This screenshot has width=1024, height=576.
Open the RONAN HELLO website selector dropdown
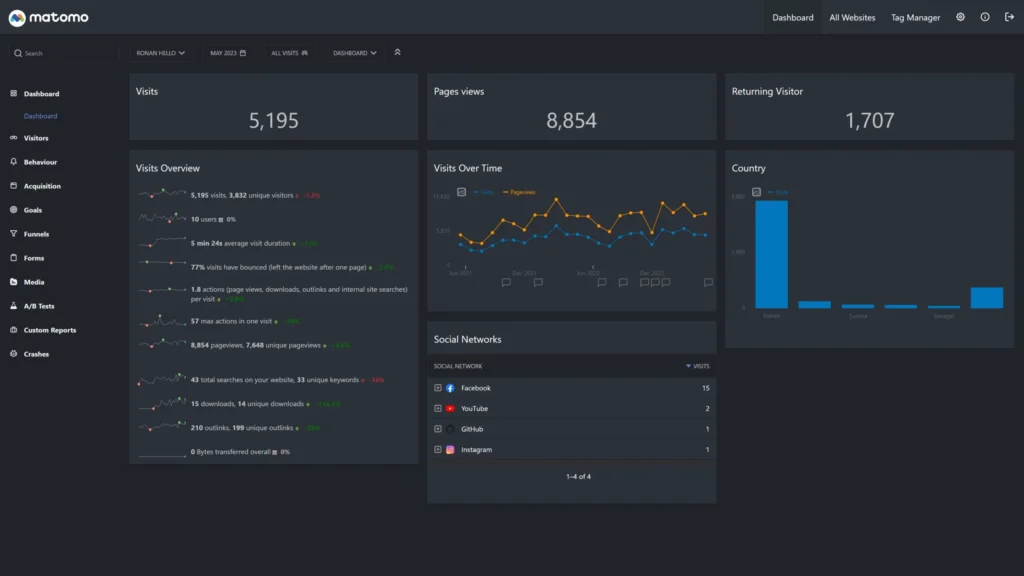[160, 53]
